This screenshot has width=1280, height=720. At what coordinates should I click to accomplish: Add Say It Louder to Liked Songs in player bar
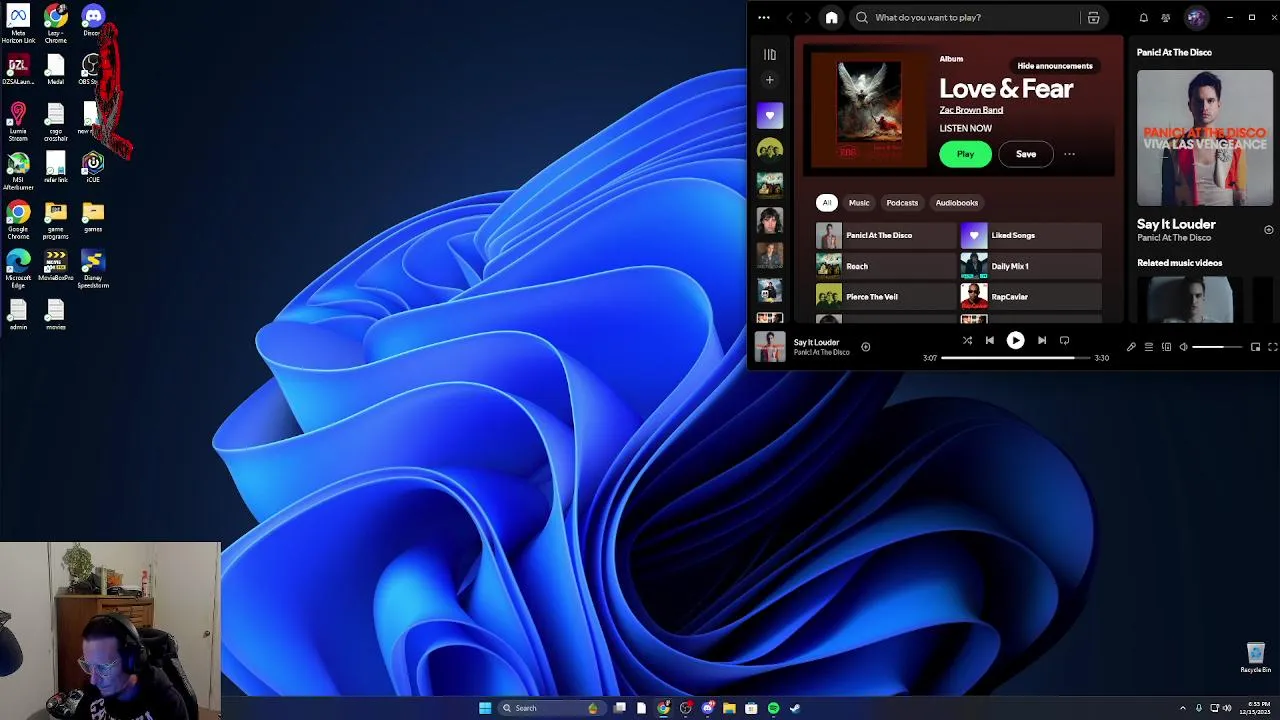[866, 347]
